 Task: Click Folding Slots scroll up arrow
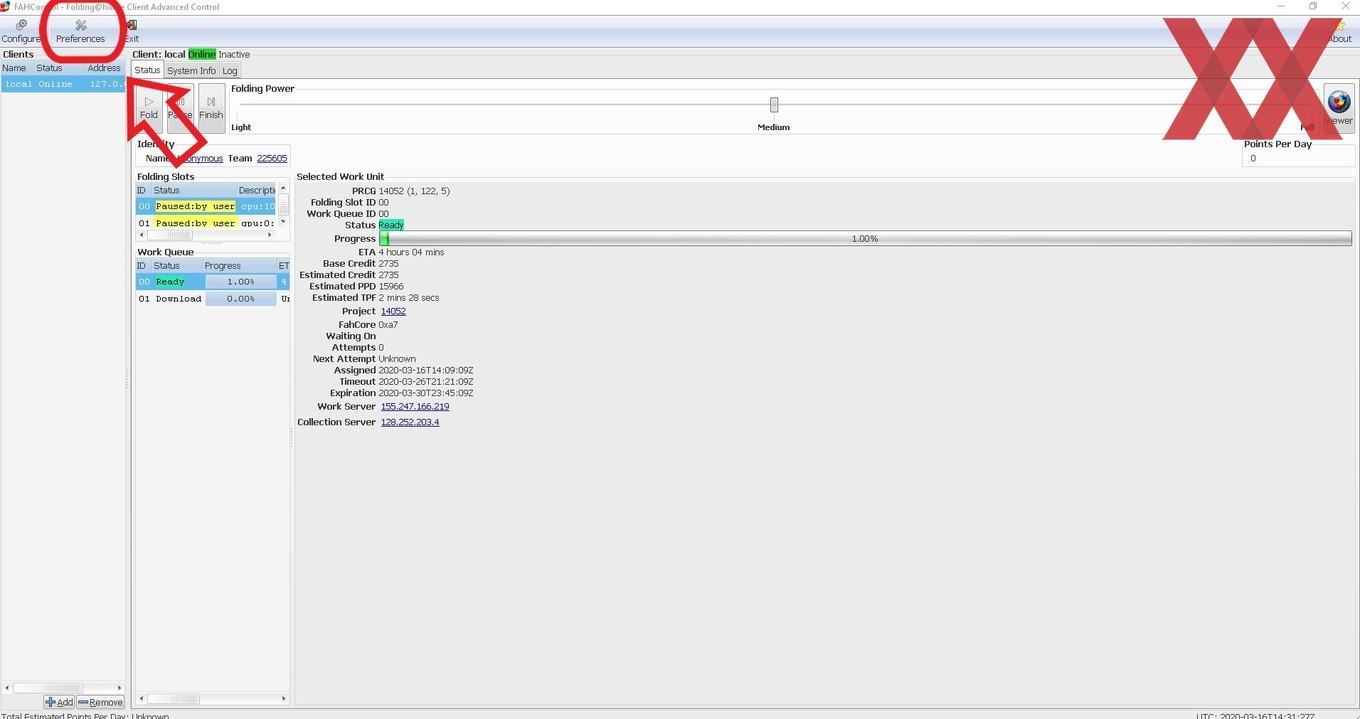tap(283, 189)
